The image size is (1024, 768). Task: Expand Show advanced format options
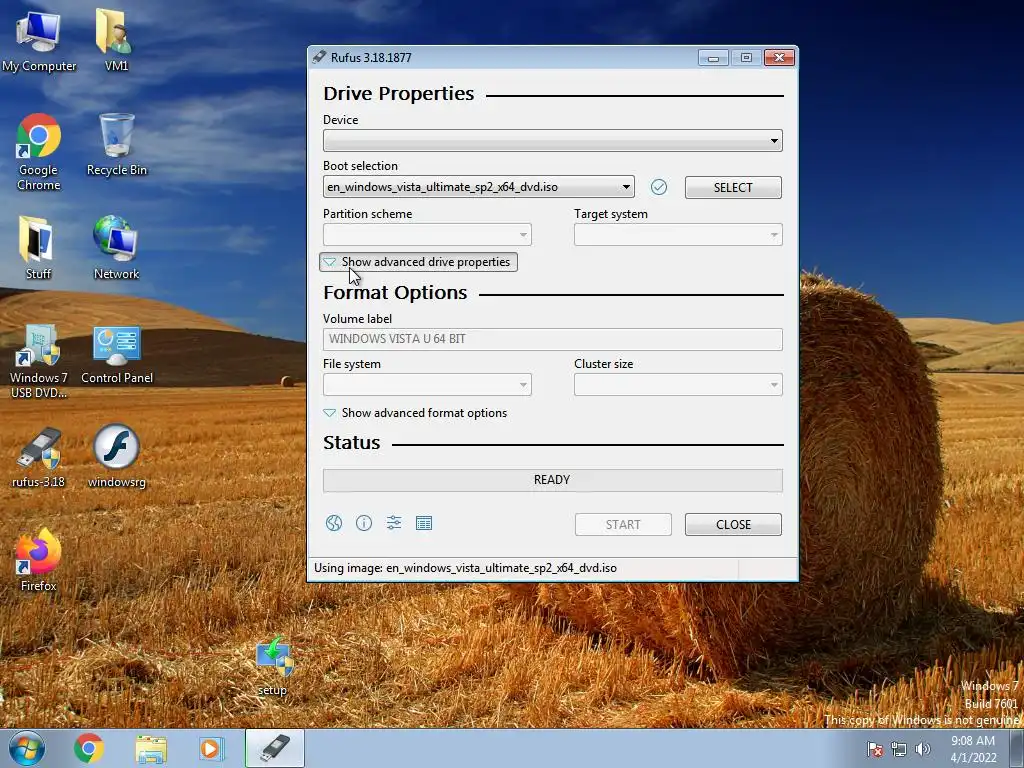[x=415, y=413]
